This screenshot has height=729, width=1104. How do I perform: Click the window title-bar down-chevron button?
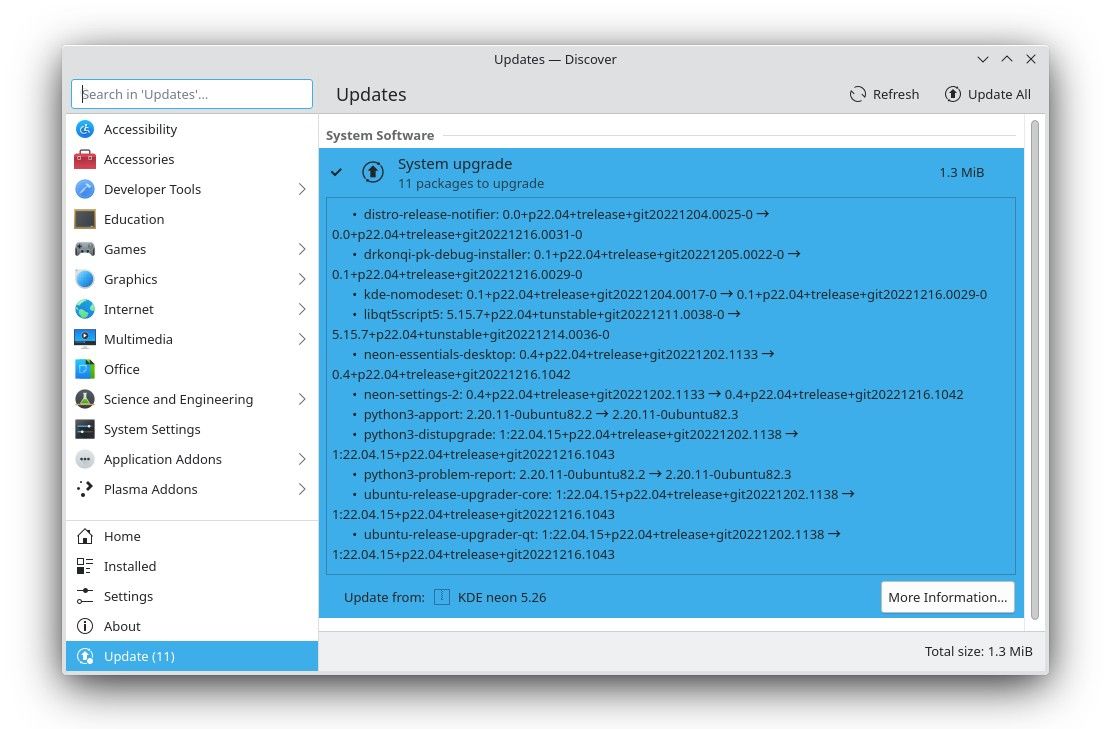click(983, 59)
